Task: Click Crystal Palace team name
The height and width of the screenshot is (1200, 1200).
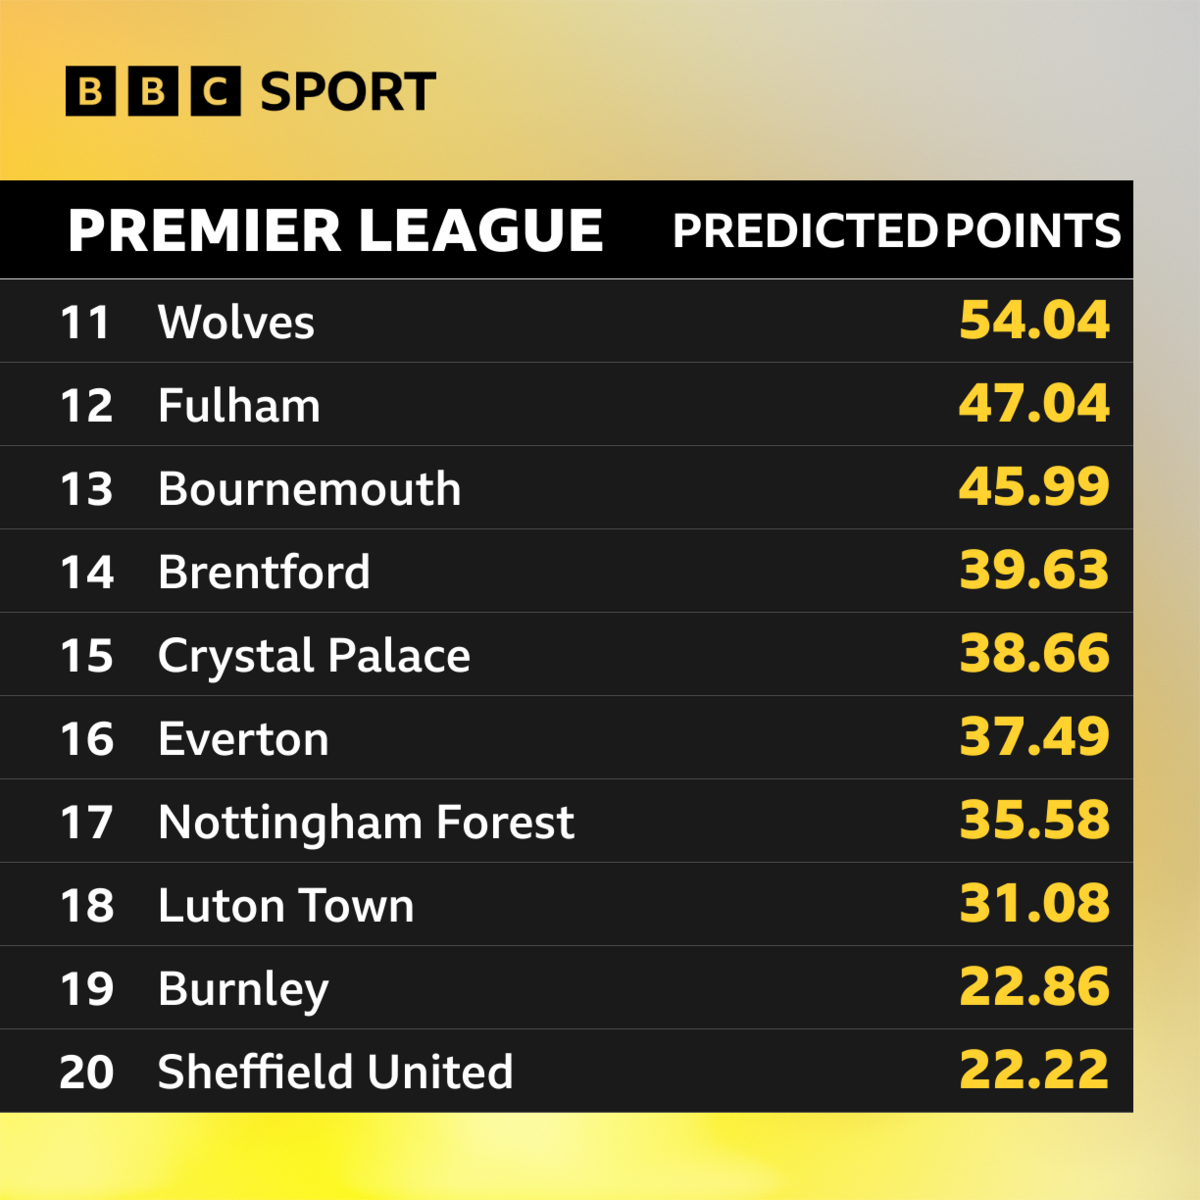Action: coord(314,656)
